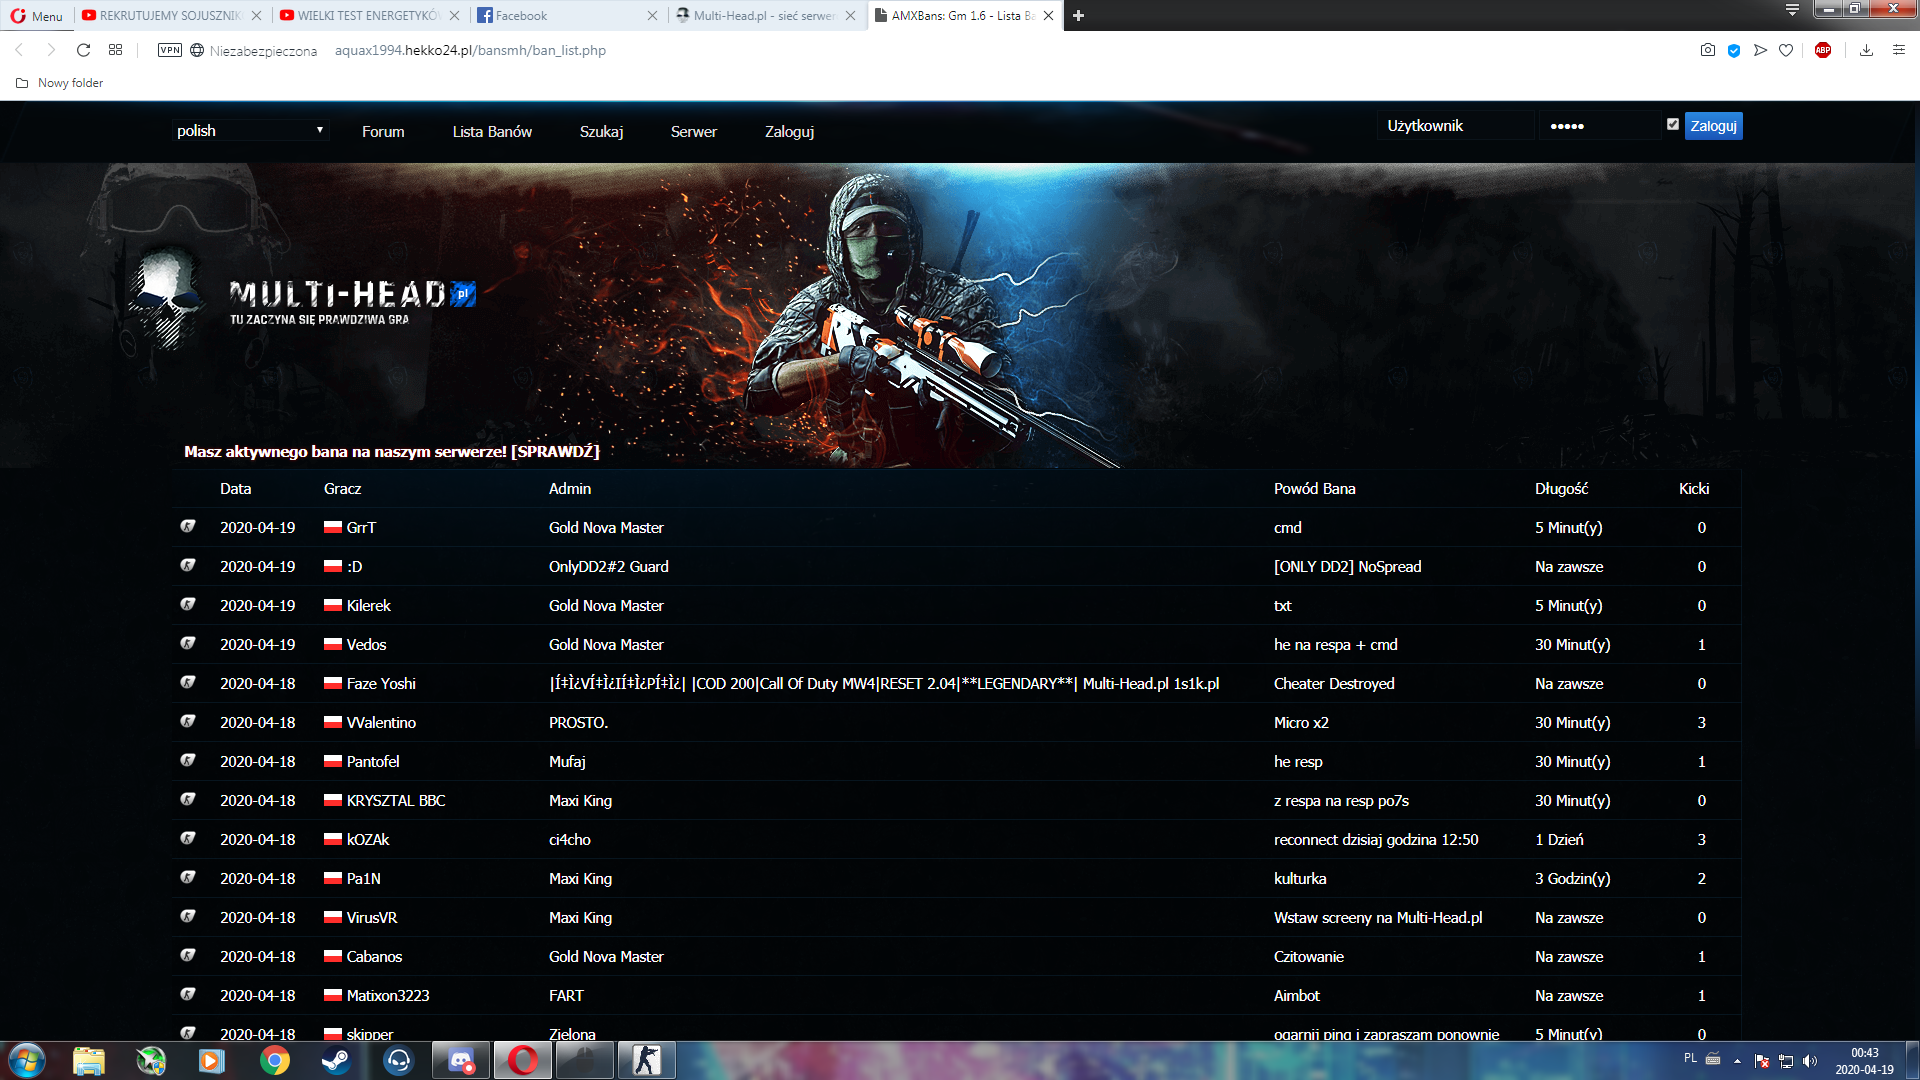Click the Adblock Plus extension icon
Image resolution: width=1920 pixels, height=1080 pixels.
1822,50
